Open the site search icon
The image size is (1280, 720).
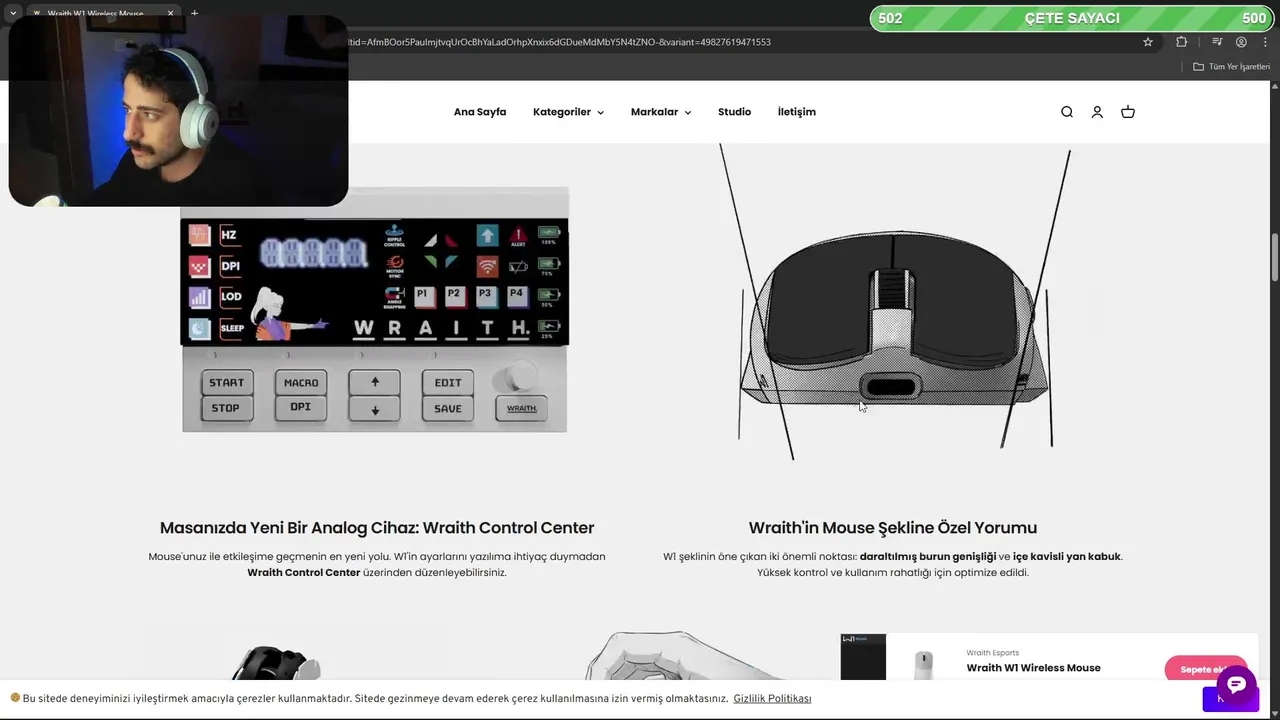tap(1067, 112)
